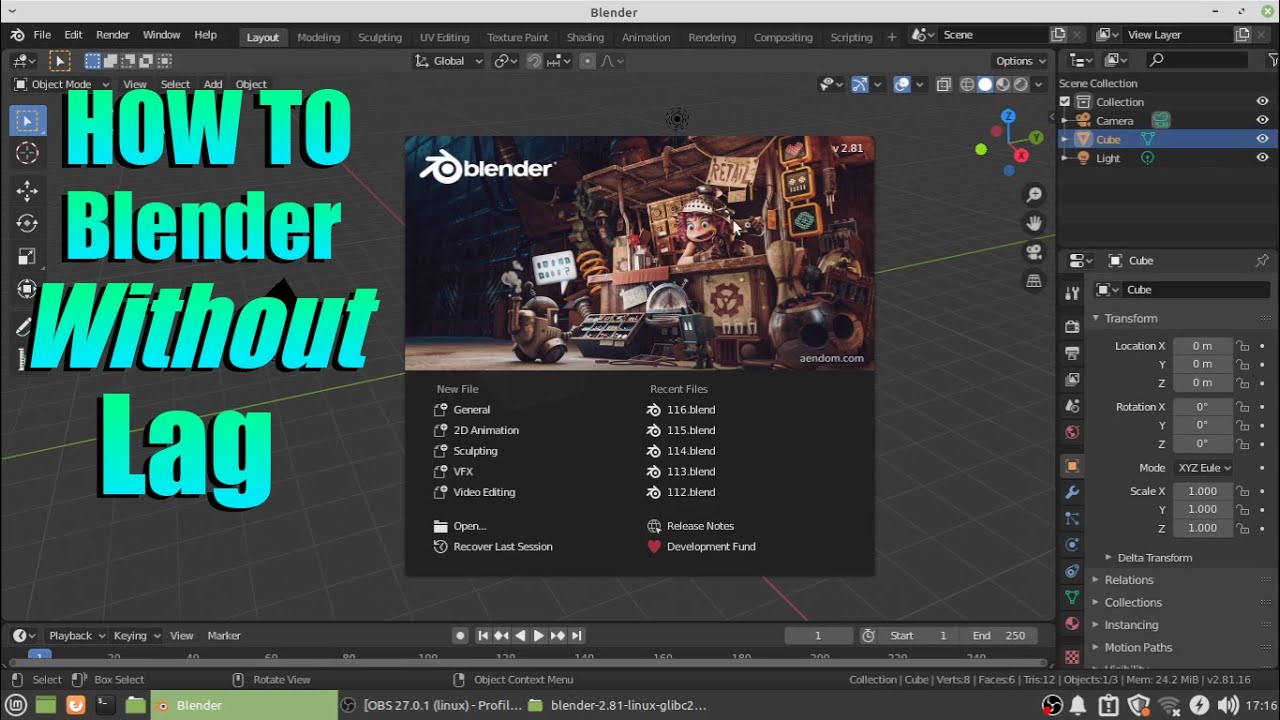Screen dimensions: 1280x720
Task: Open Global transform orientation dropdown
Action: tap(449, 61)
